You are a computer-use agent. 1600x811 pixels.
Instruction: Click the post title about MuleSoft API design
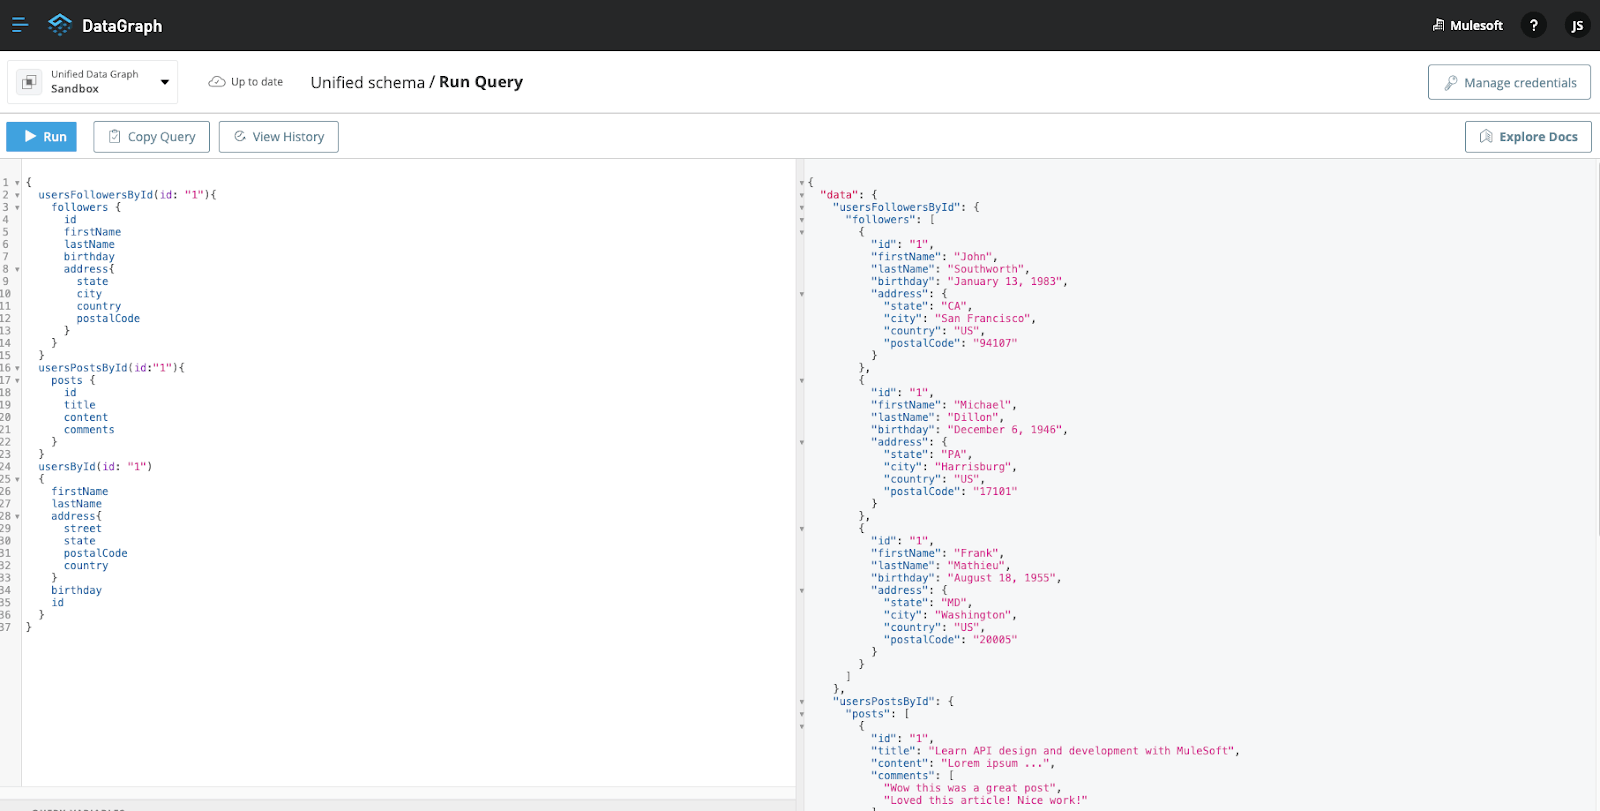click(x=1083, y=751)
